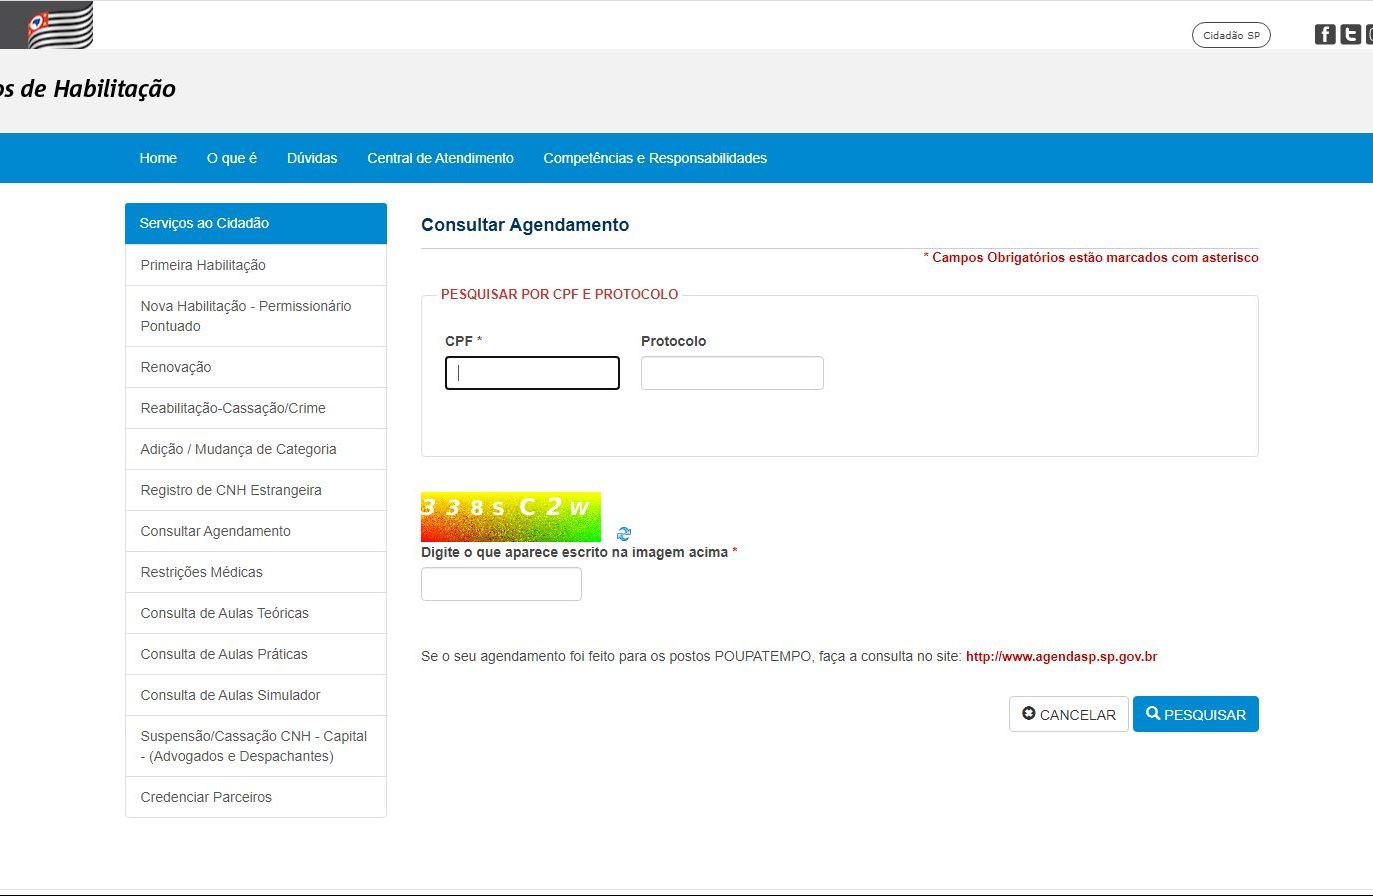This screenshot has height=896, width=1373.
Task: Open Consultar Agendamento in sidebar
Action: 256,531
